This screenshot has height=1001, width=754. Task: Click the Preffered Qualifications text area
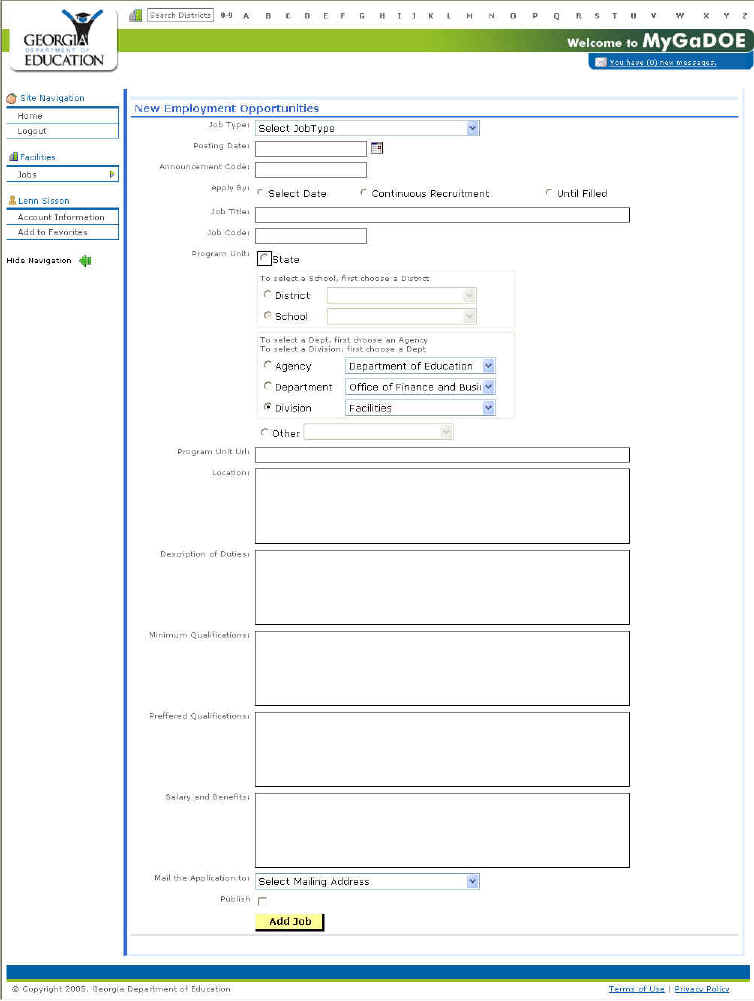point(442,749)
